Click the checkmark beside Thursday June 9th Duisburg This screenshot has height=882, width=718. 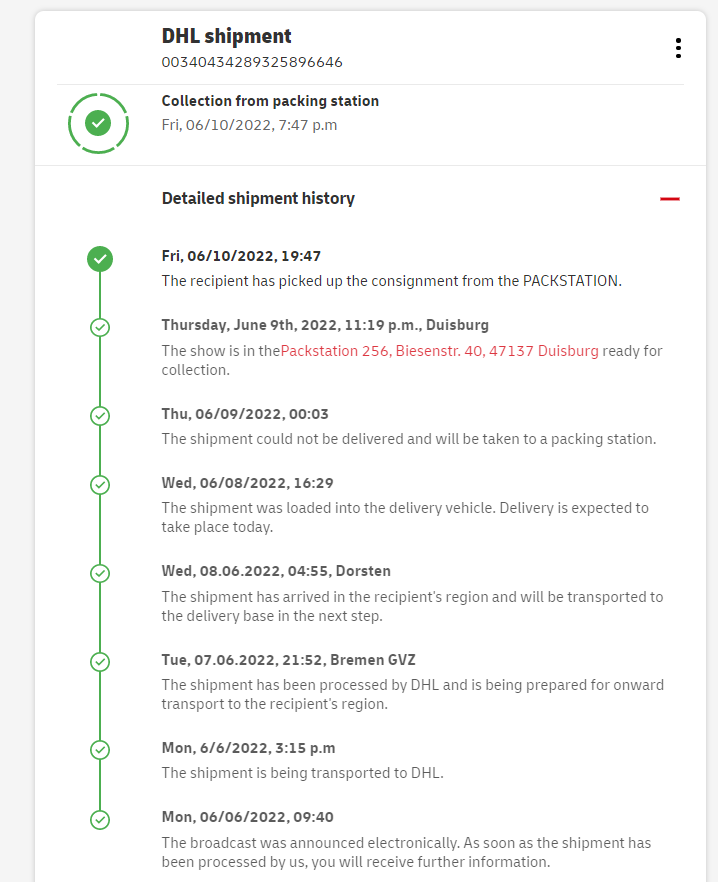click(x=100, y=327)
